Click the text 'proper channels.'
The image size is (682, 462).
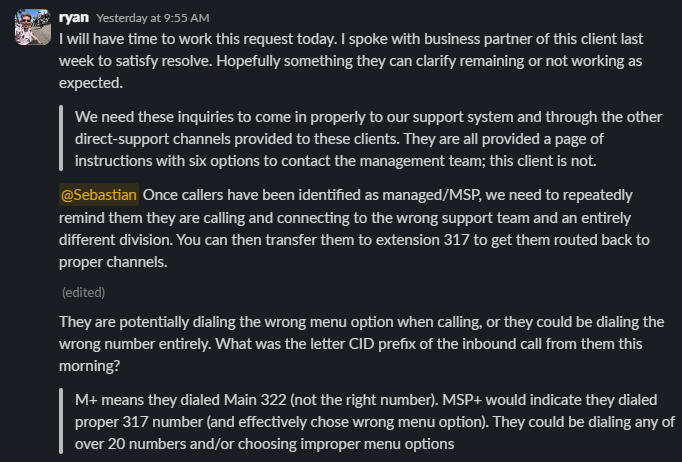pos(113,262)
